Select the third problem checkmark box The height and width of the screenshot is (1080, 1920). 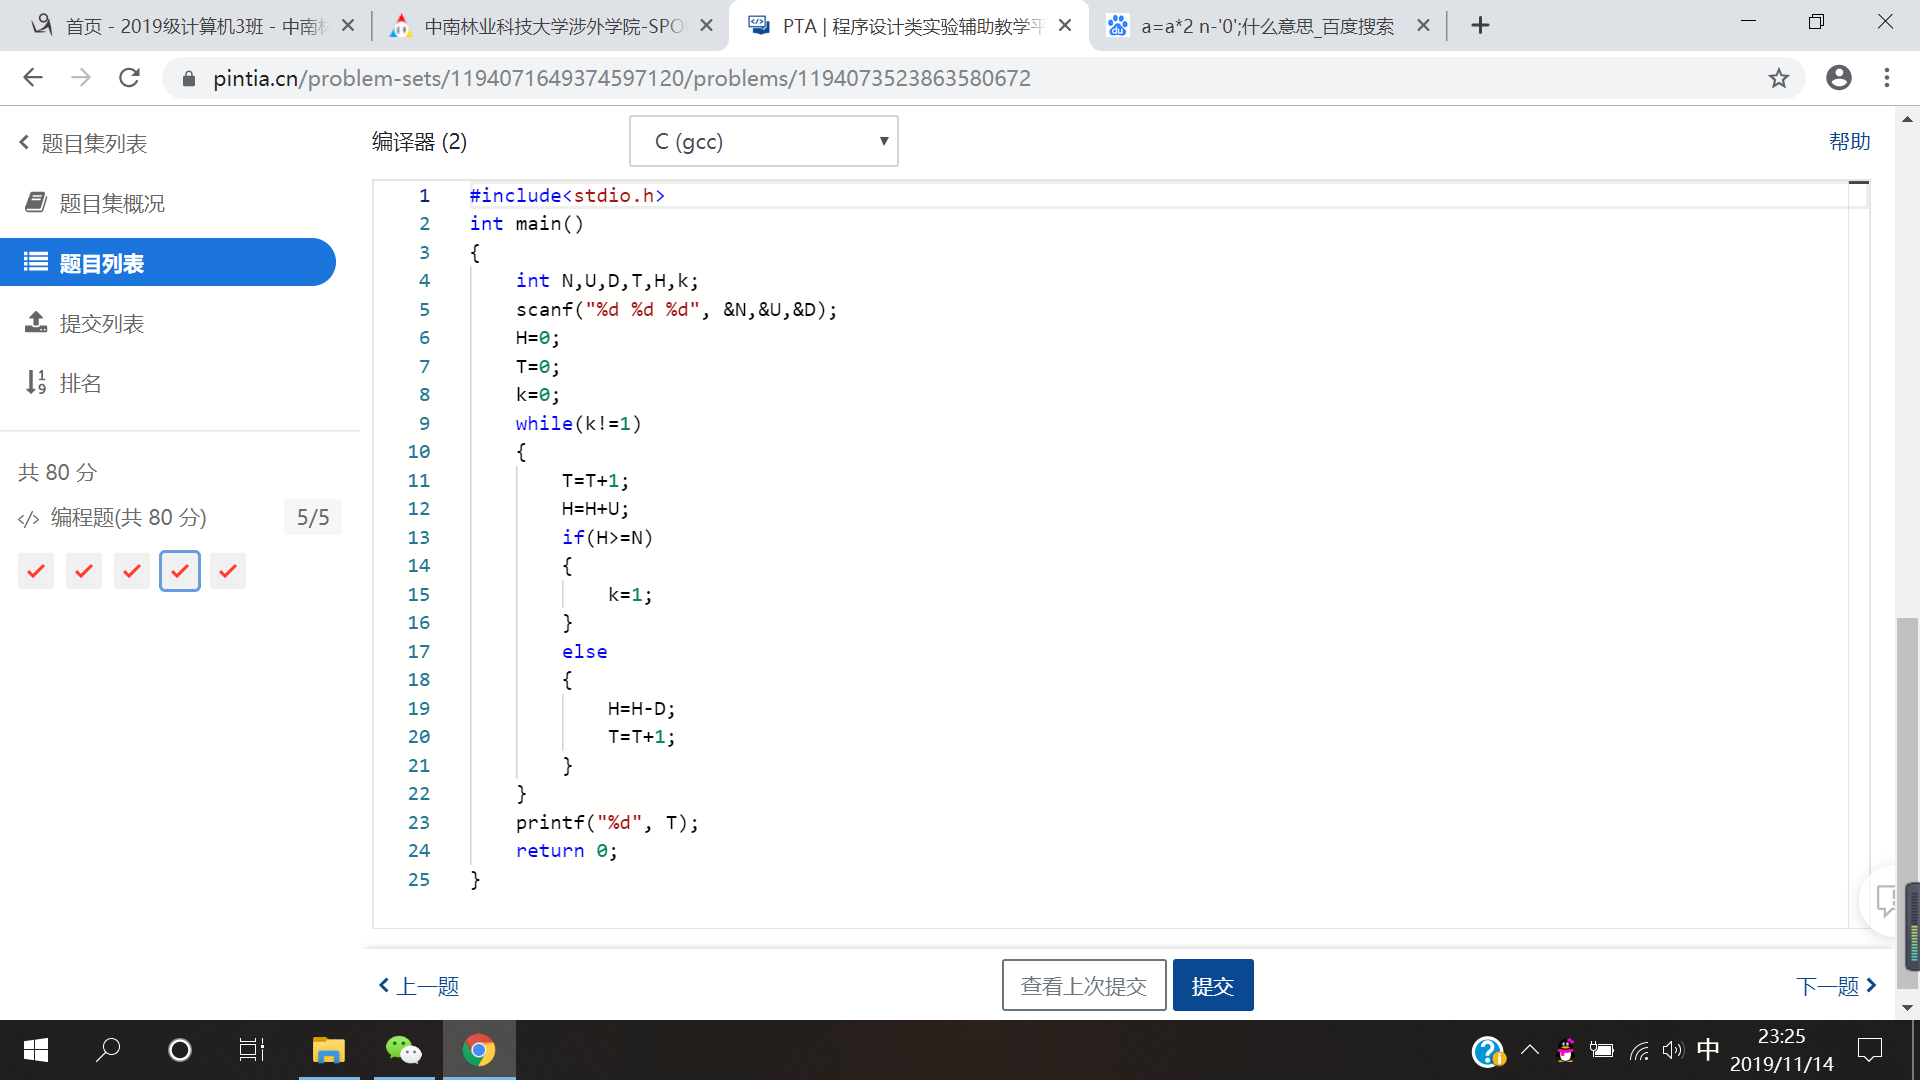[x=132, y=571]
